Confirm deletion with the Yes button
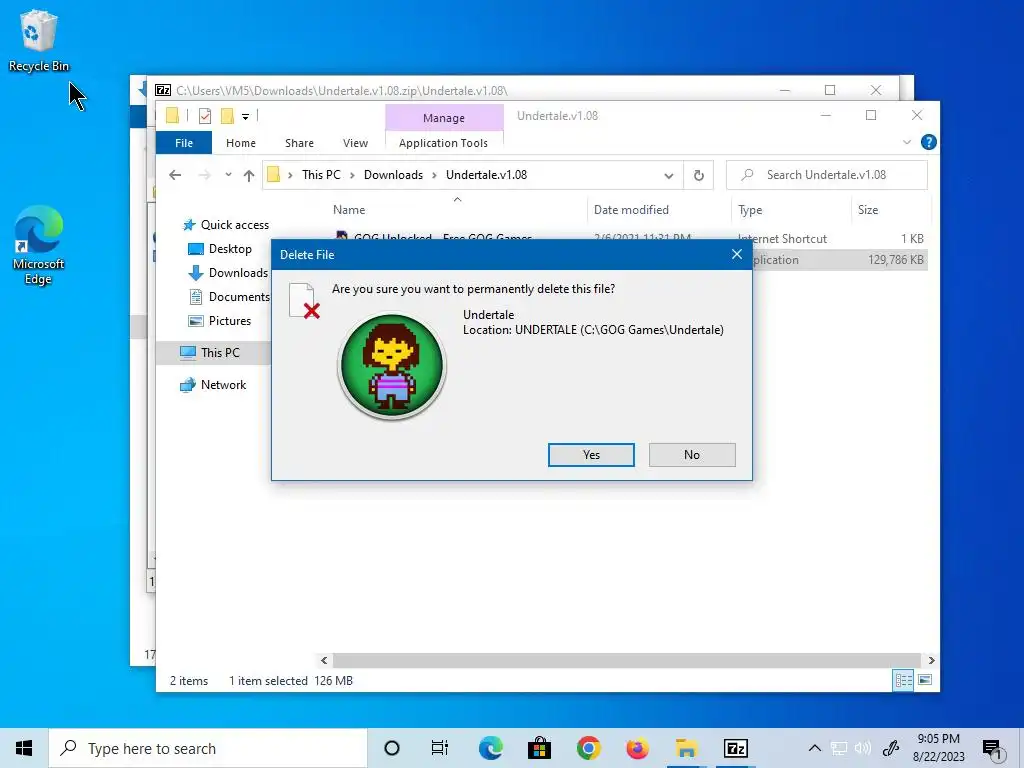 click(x=591, y=455)
